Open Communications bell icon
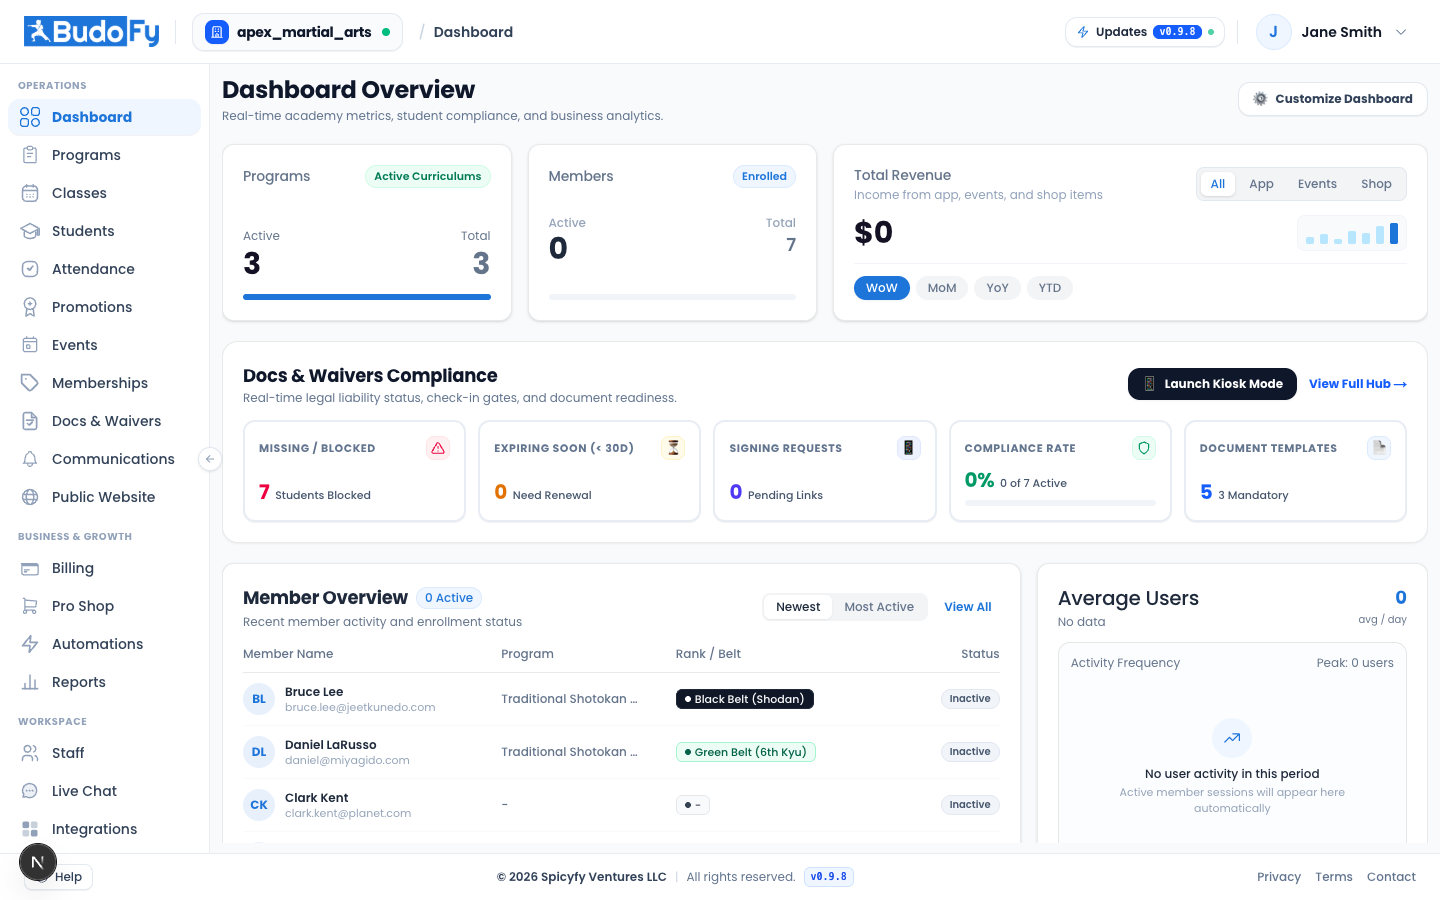 [x=30, y=459]
